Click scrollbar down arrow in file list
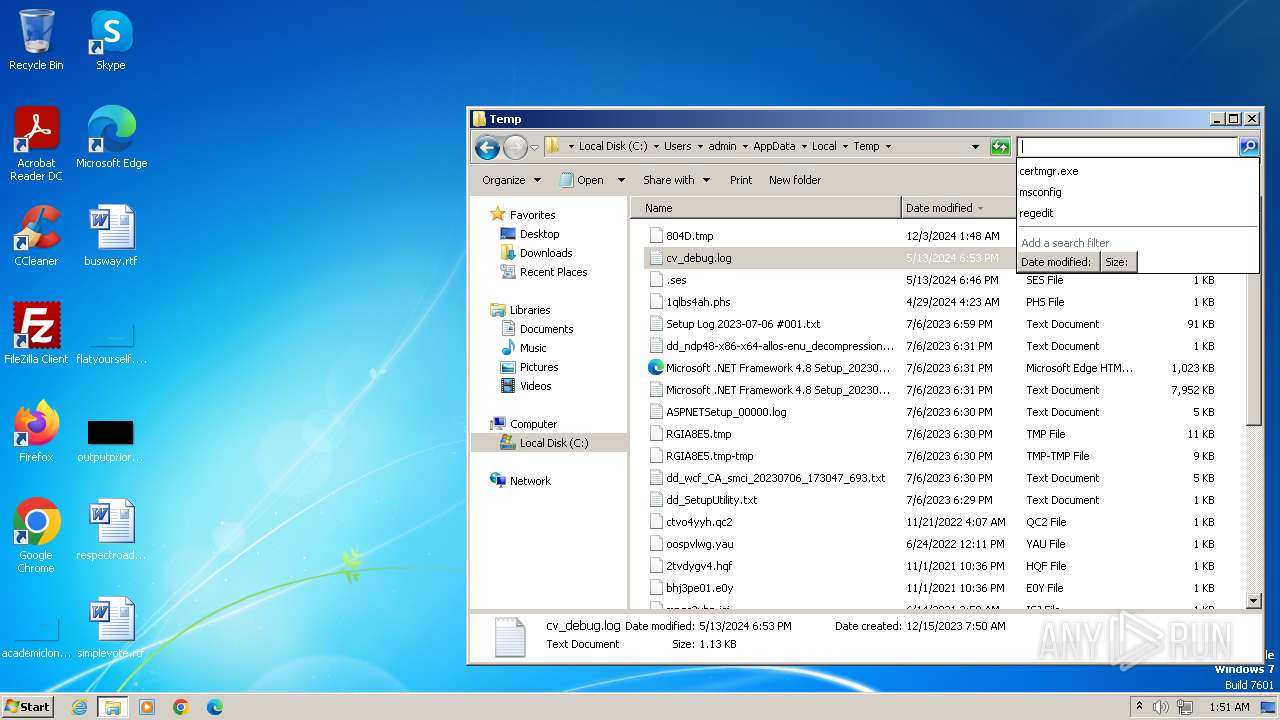The image size is (1280, 720). tap(1254, 601)
